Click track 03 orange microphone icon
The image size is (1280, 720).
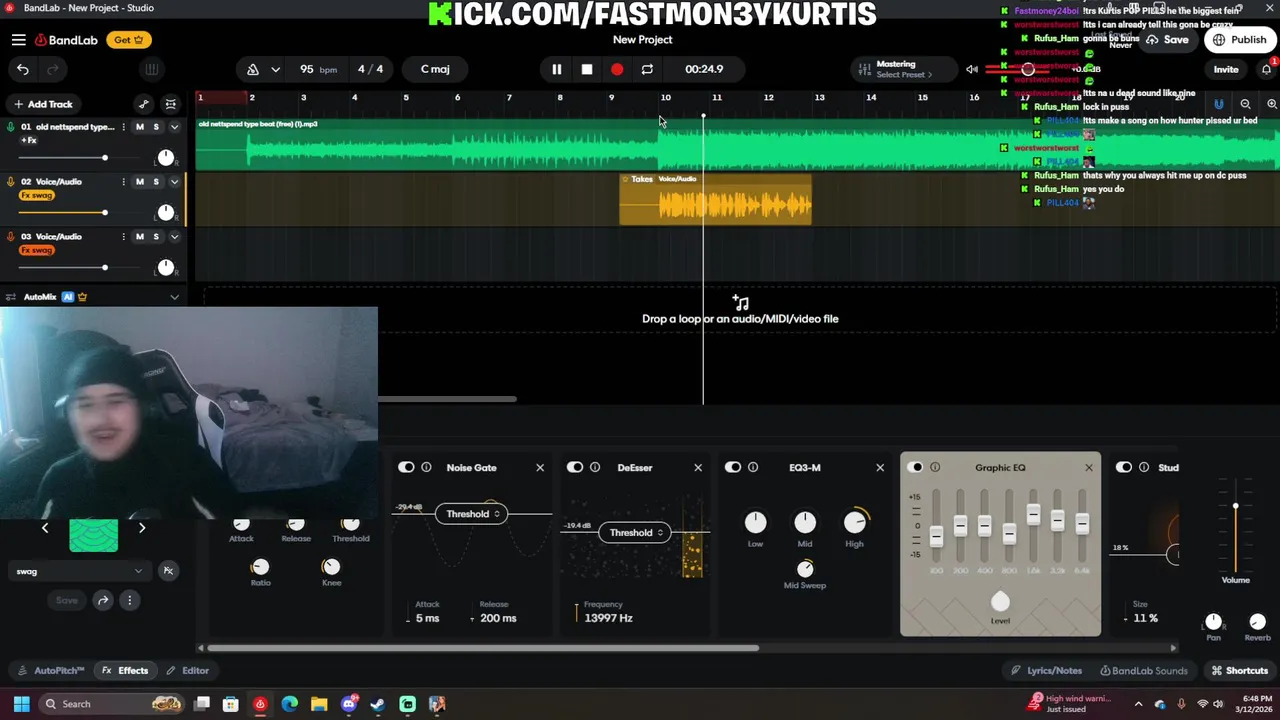(x=11, y=237)
